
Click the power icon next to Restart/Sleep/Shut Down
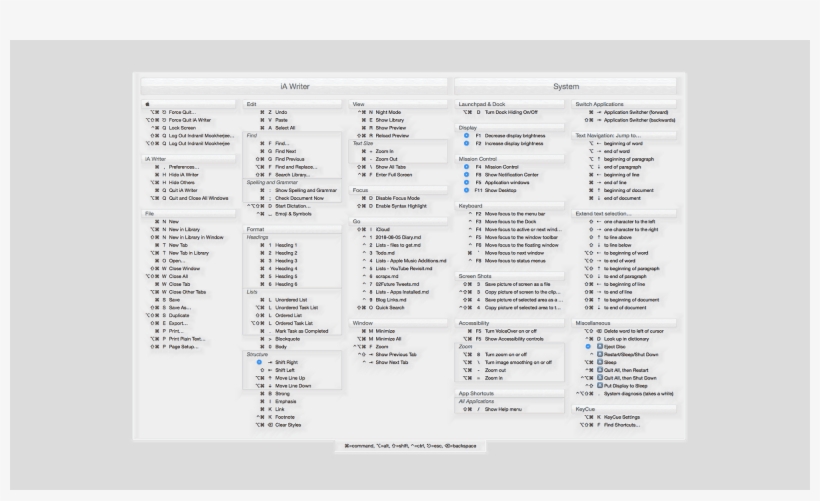tap(600, 355)
